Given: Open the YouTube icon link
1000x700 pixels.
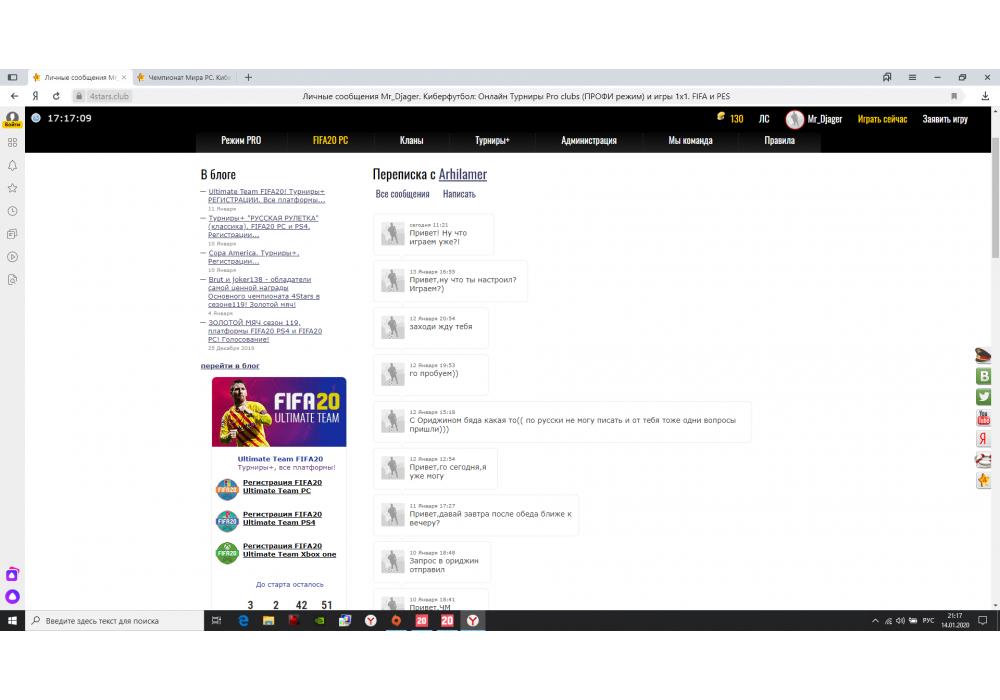Looking at the screenshot, I should (x=983, y=418).
